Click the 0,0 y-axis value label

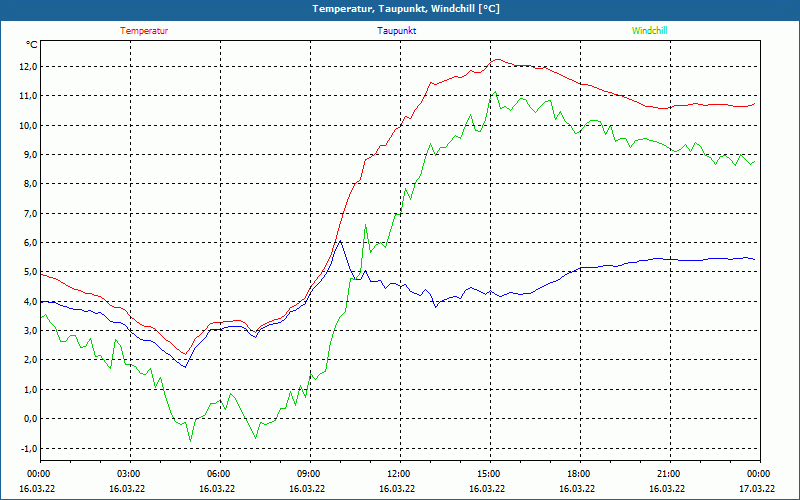point(27,419)
